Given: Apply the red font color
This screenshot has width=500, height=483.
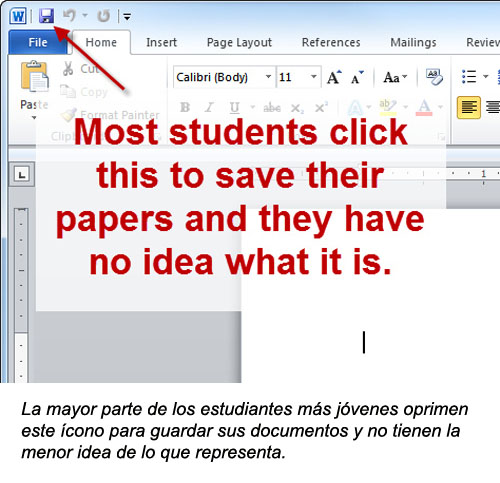Looking at the screenshot, I should click(x=424, y=107).
